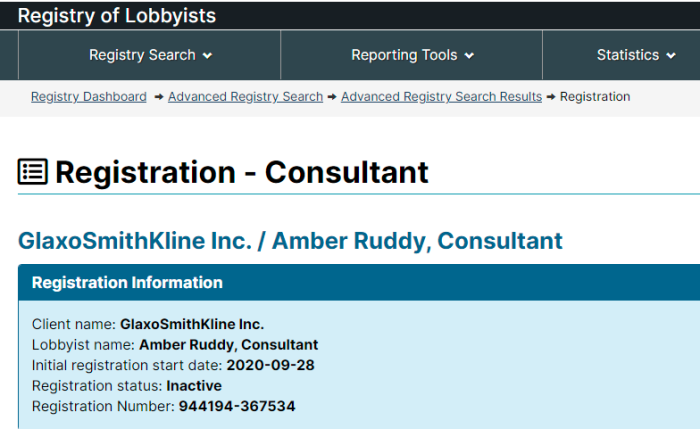Image resolution: width=700 pixels, height=429 pixels.
Task: Open Advanced Registry Search breadcrumb link
Action: point(246,96)
